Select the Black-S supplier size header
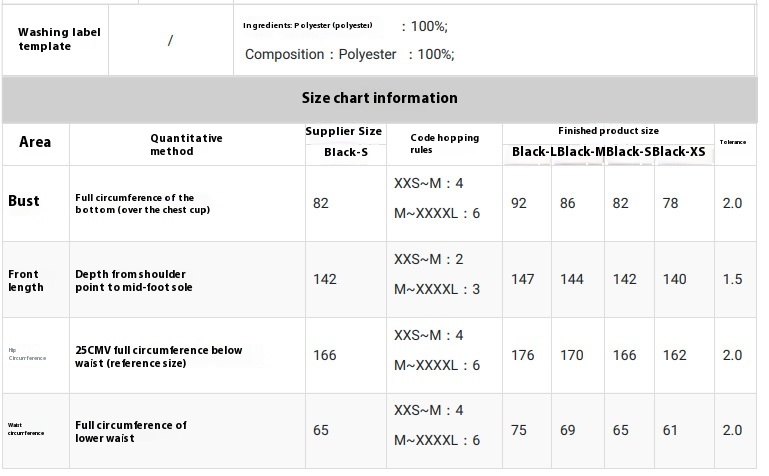769x476 pixels. [346, 152]
